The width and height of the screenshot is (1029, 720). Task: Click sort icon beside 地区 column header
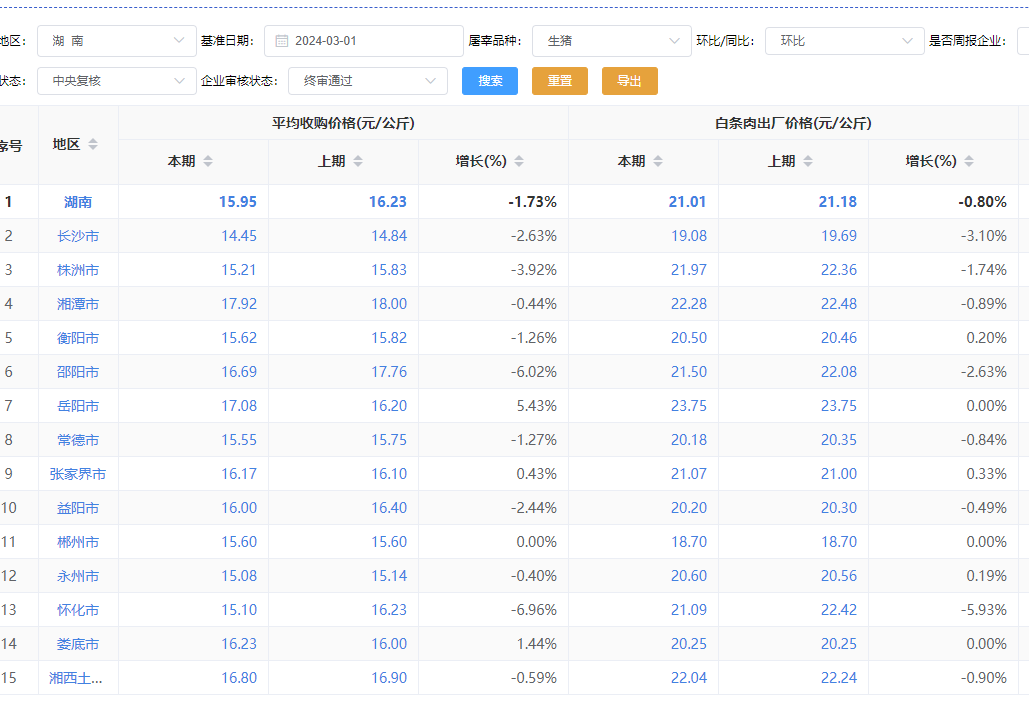(93, 144)
